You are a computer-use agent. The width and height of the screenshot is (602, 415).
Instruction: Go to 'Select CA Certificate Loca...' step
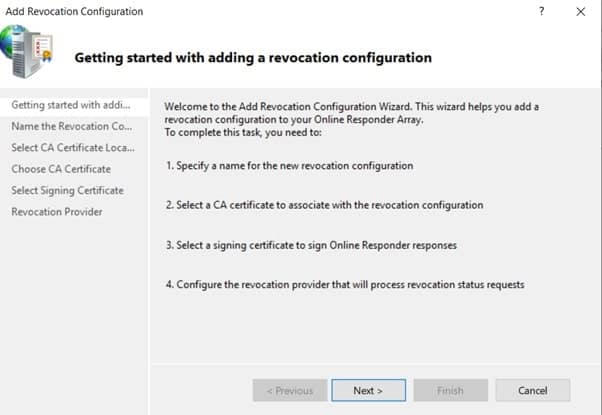(72, 148)
